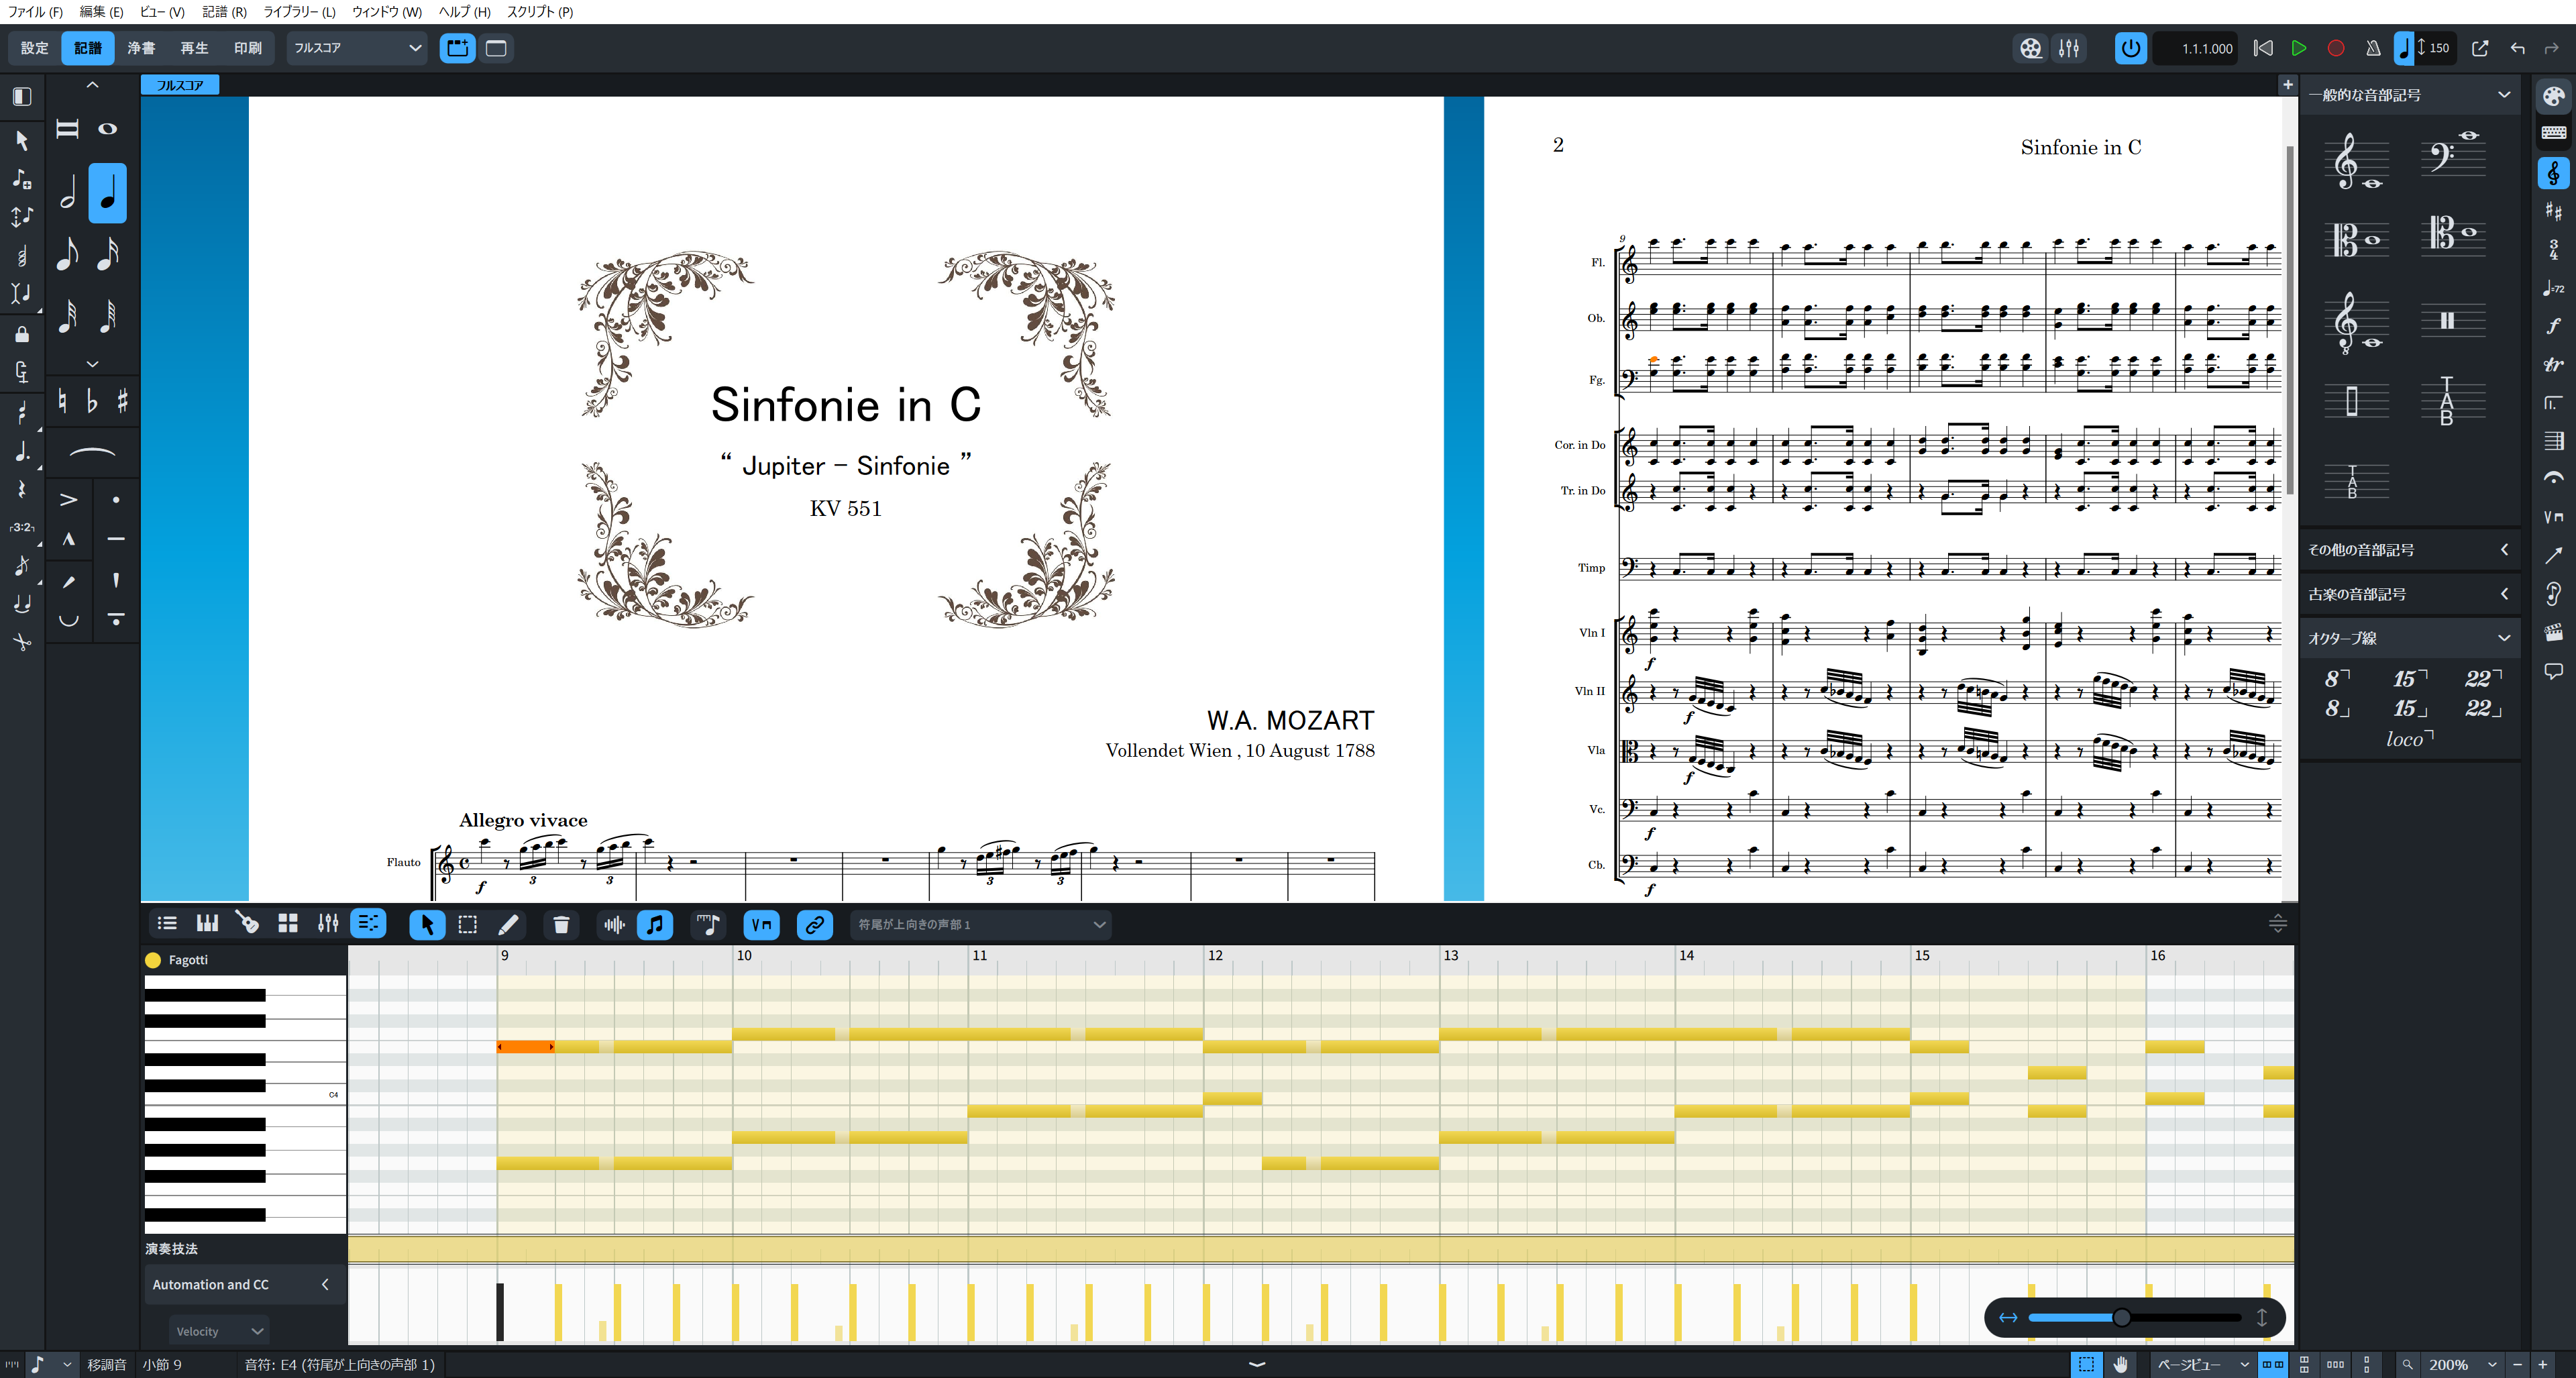The width and height of the screenshot is (2576, 1378).
Task: Rewind to beginning of flow
Action: pyautogui.click(x=2263, y=48)
